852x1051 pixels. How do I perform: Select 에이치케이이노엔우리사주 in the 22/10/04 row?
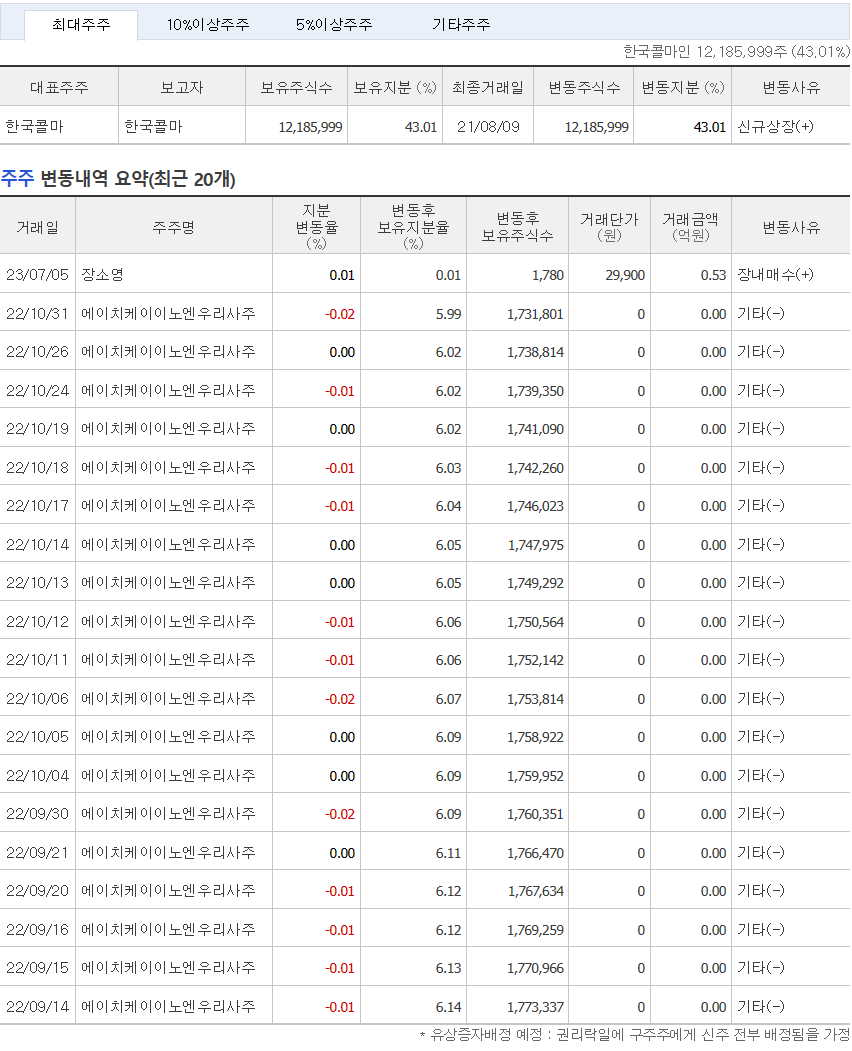[168, 776]
